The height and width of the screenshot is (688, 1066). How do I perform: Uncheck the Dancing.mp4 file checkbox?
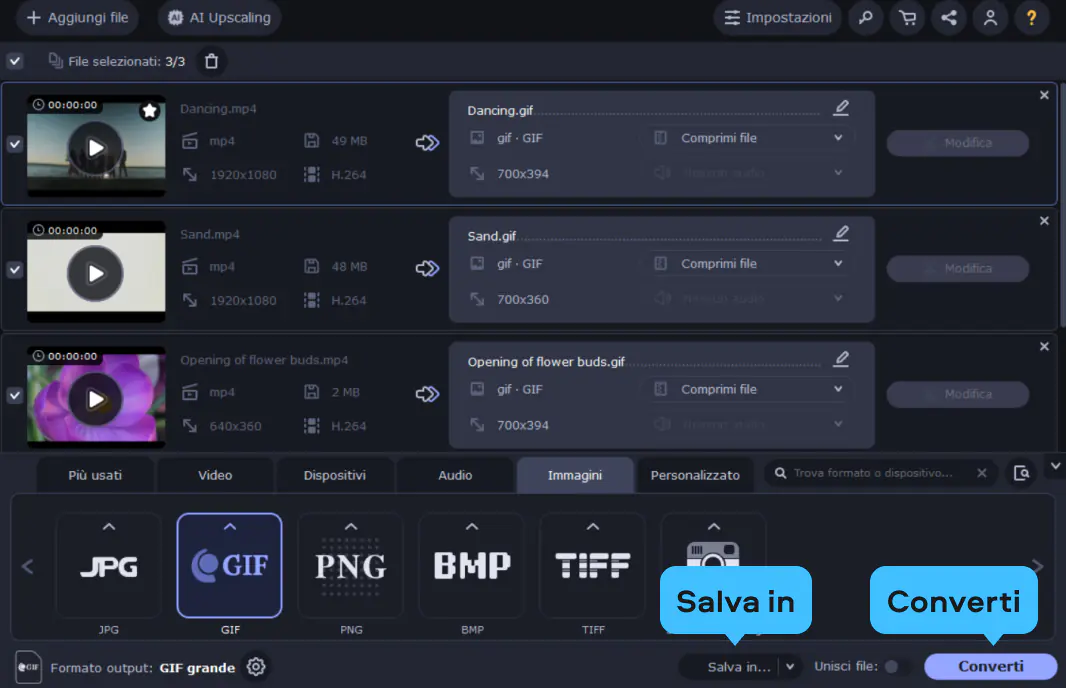pyautogui.click(x=14, y=143)
